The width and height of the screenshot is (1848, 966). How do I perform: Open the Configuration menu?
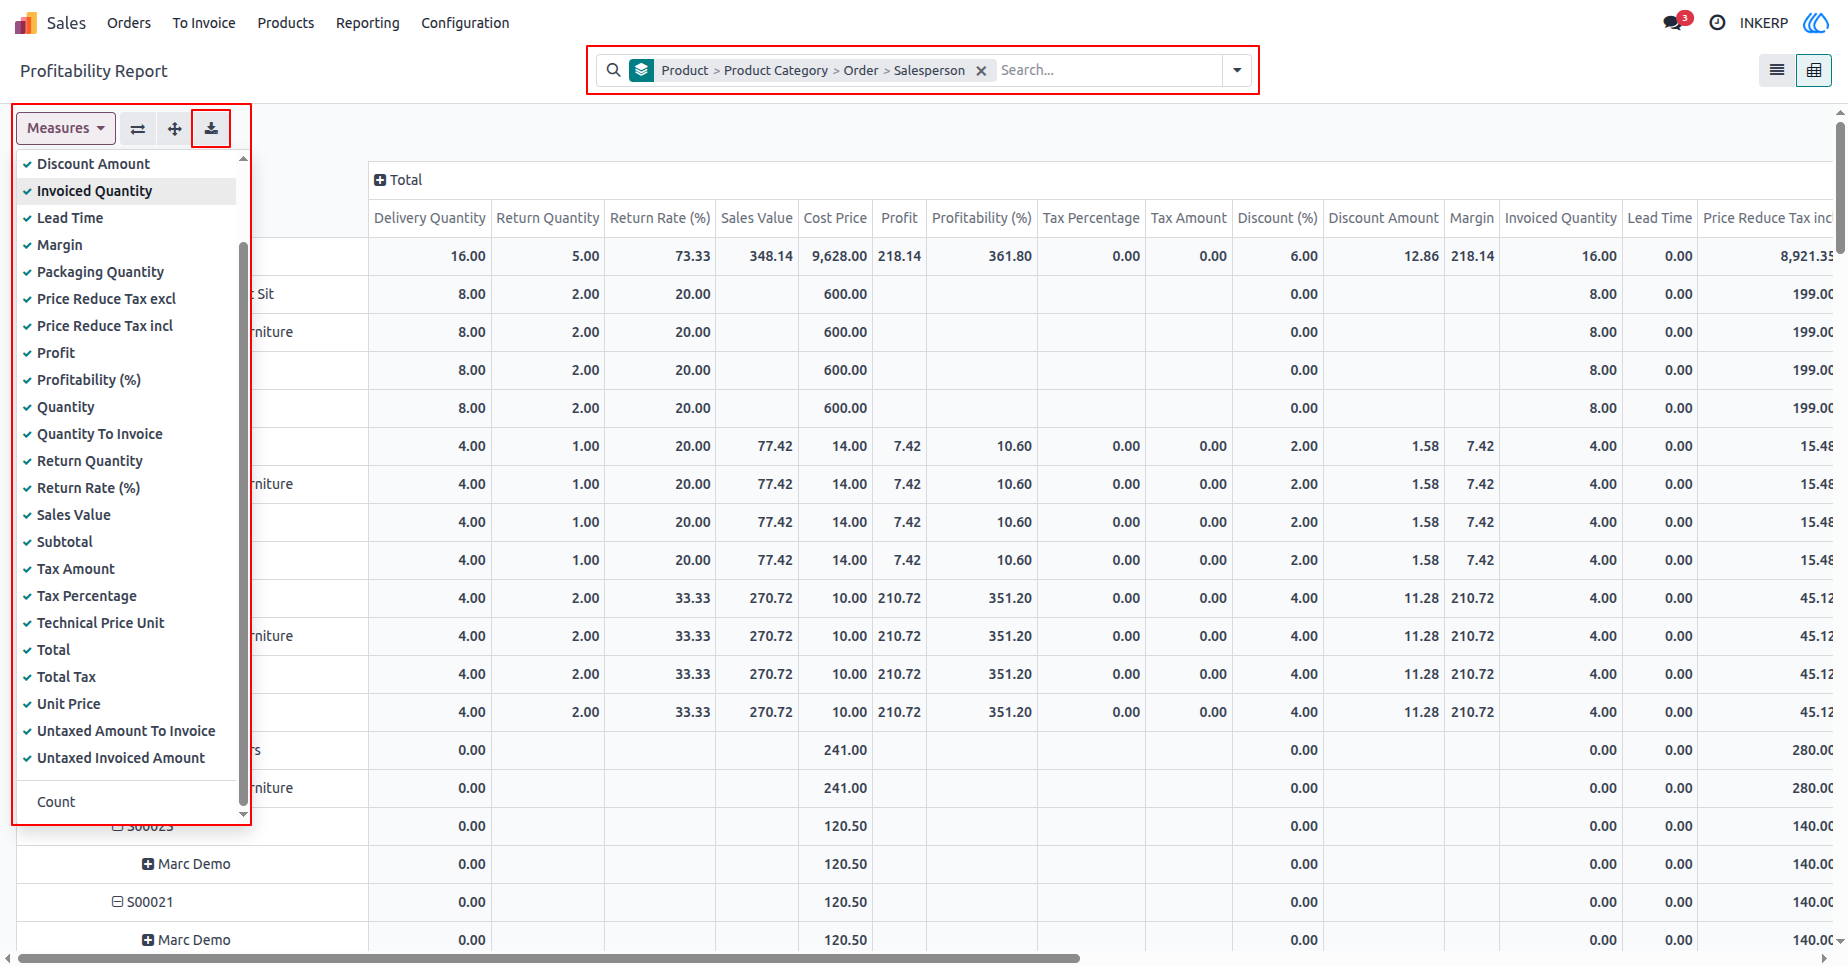click(465, 23)
